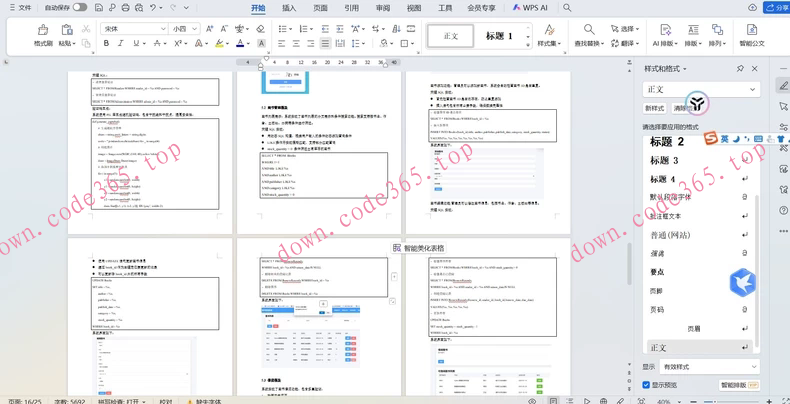
Task: Apply bold formatting with B icon
Action: [x=106, y=44]
